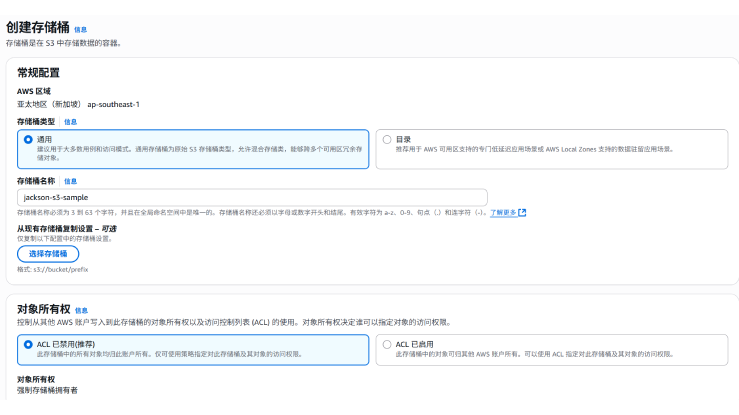Image resolution: width=739 pixels, height=415 pixels.
Task: Click the s3://bucket/prefix format hint text
Action: click(x=62, y=271)
